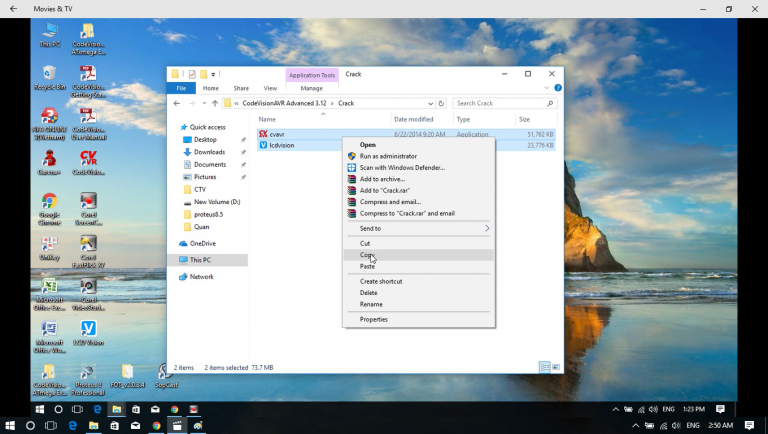
Task: Select Run as administrator in context menu
Action: coord(388,156)
